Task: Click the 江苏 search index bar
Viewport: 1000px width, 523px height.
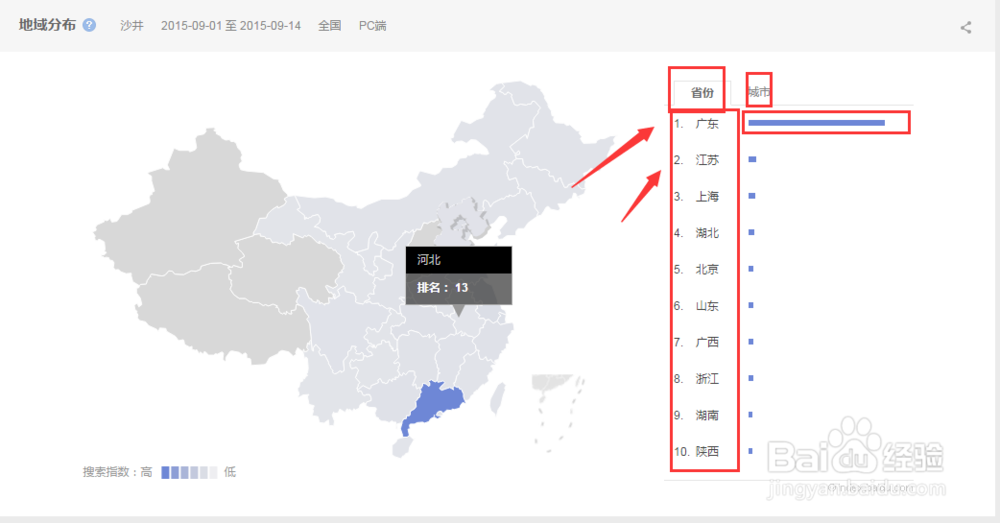Action: pyautogui.click(x=753, y=159)
